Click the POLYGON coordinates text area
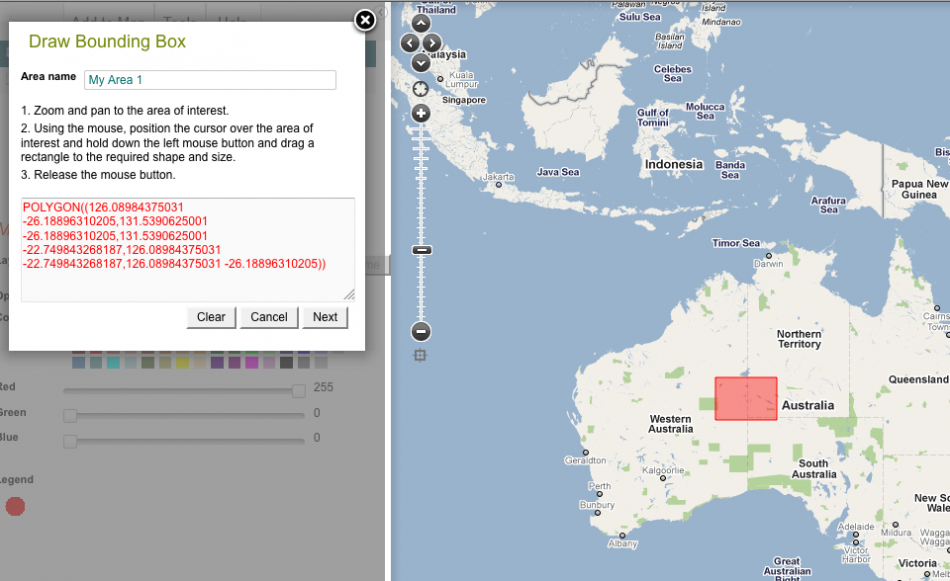Image resolution: width=950 pixels, height=581 pixels. [188, 249]
